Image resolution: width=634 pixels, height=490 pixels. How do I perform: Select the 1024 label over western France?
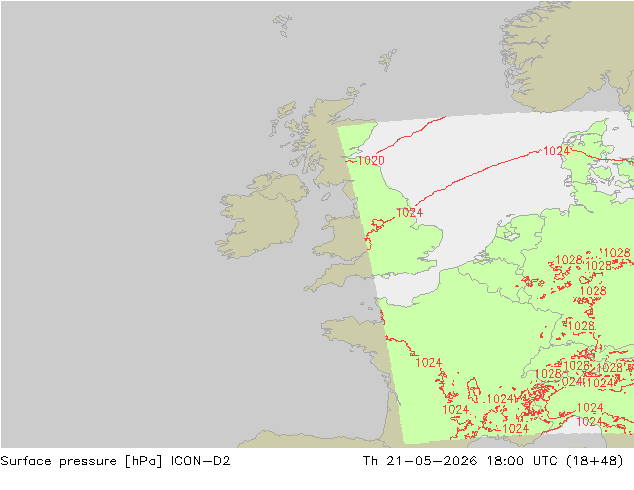pyautogui.click(x=429, y=363)
